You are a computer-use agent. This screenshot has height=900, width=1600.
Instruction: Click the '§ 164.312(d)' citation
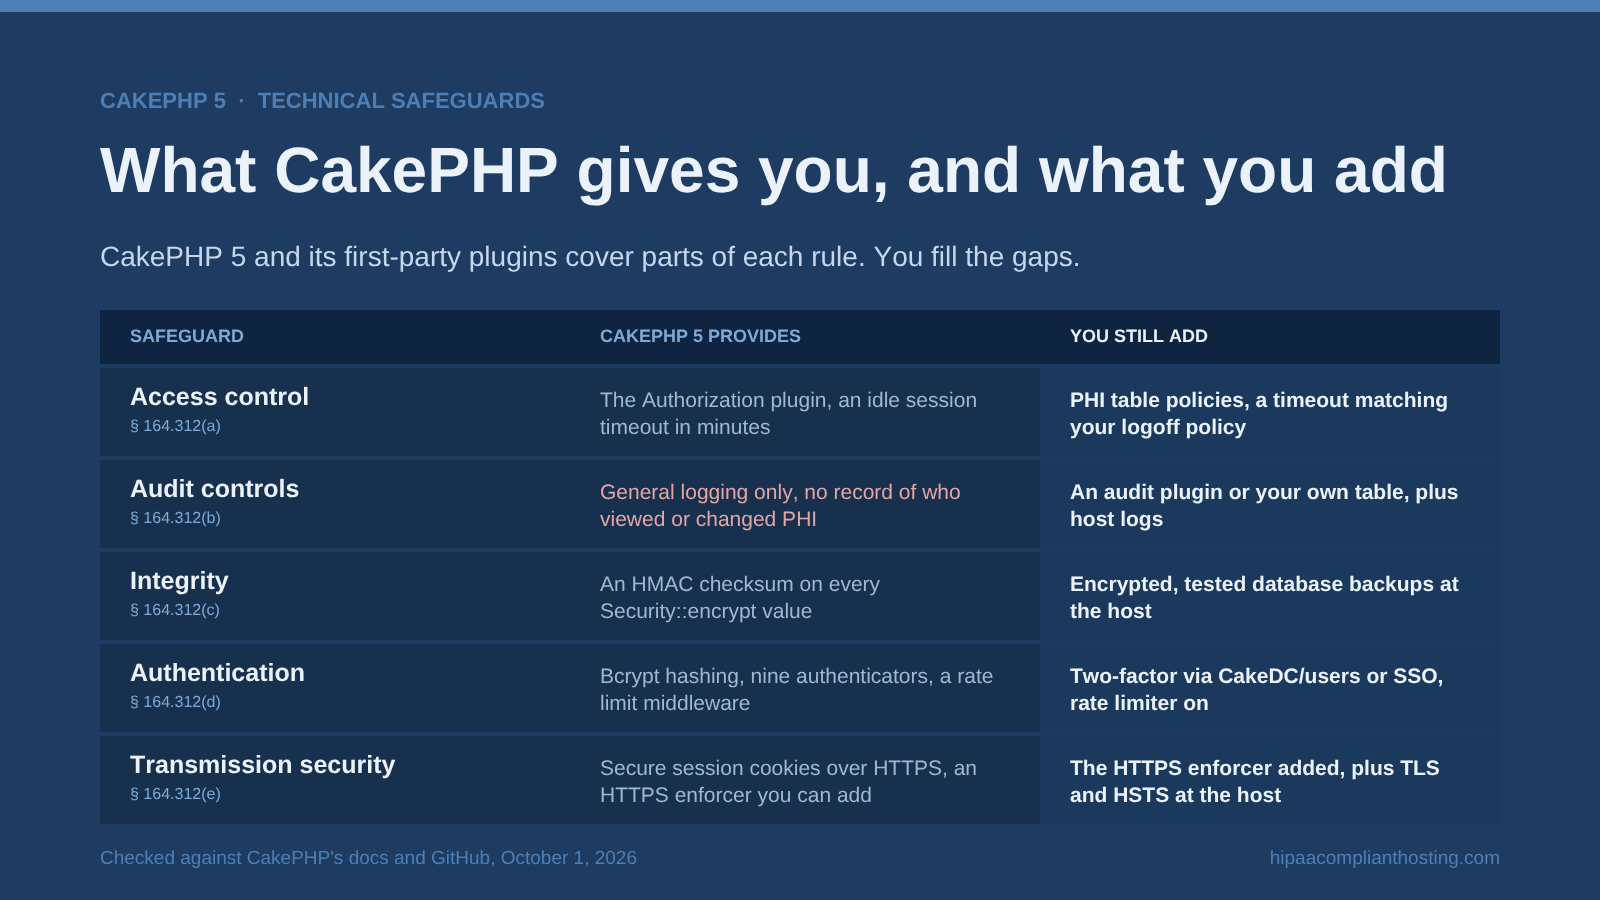pos(175,702)
